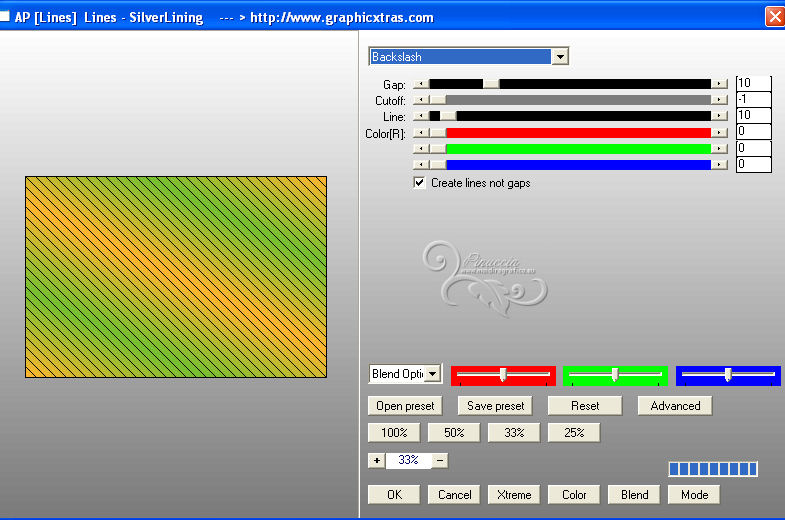Click the Xtreme button
This screenshot has width=785, height=520.
[514, 494]
